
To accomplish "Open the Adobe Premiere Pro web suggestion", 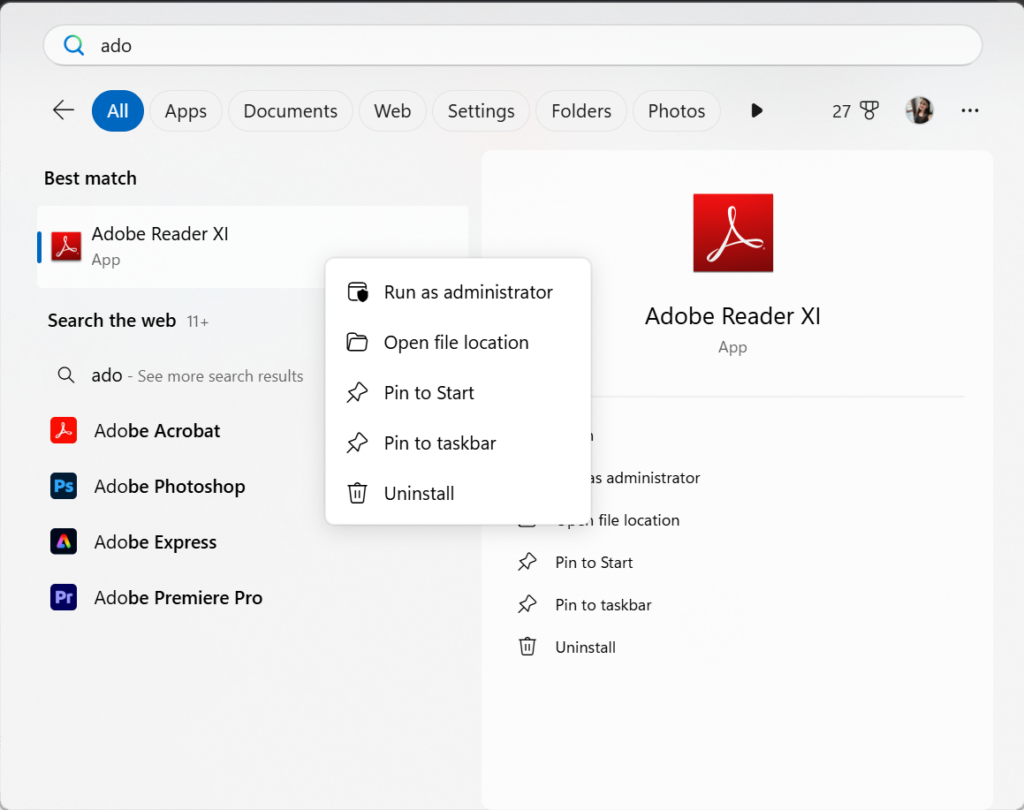I will point(178,597).
